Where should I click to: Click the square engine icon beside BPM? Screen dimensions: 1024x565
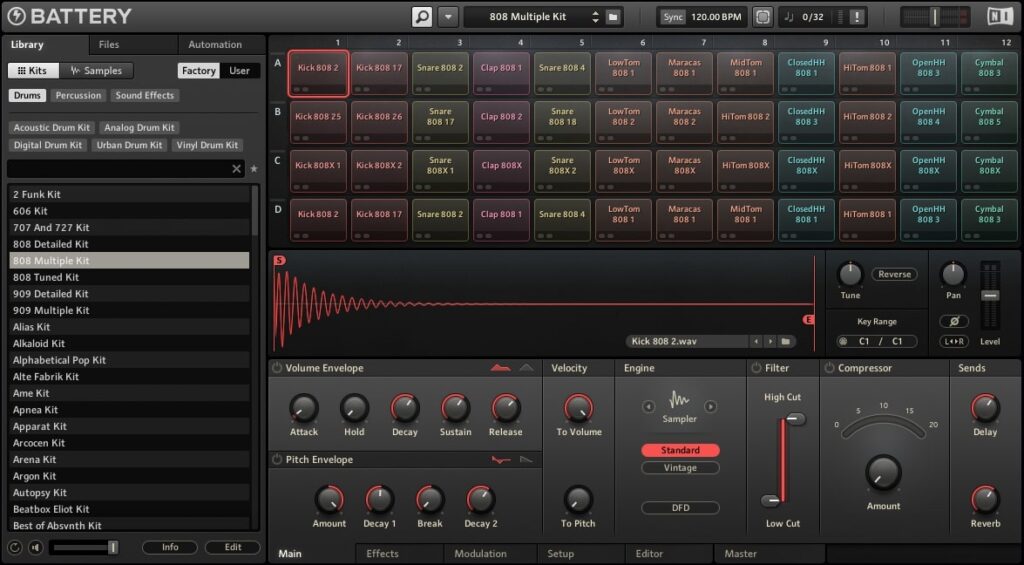(762, 16)
